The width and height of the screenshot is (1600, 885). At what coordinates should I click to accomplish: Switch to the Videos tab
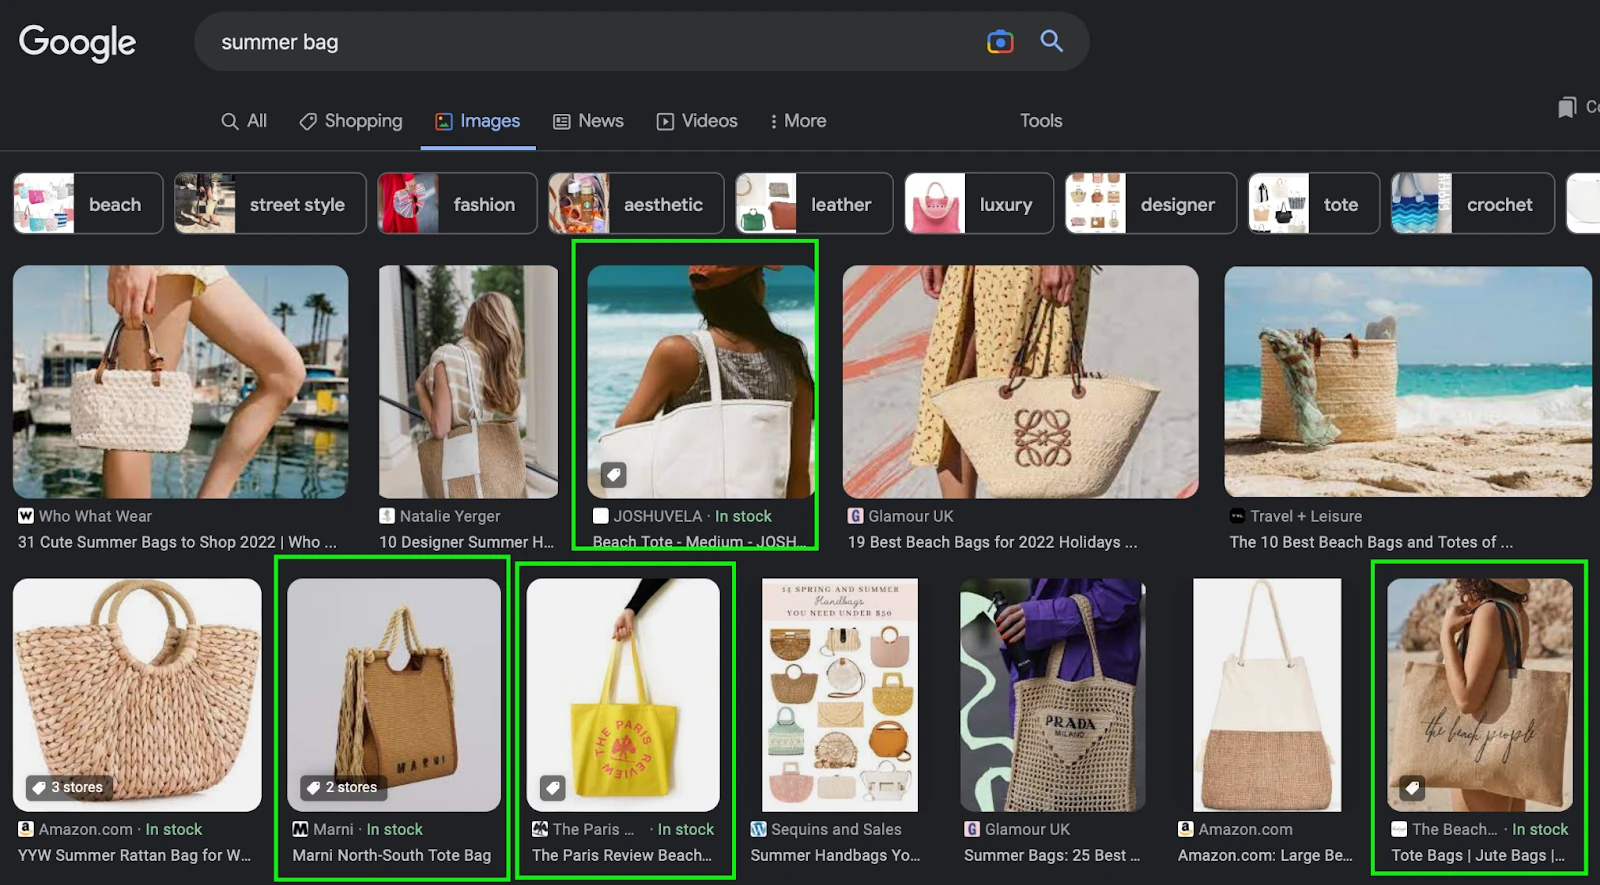tap(697, 121)
